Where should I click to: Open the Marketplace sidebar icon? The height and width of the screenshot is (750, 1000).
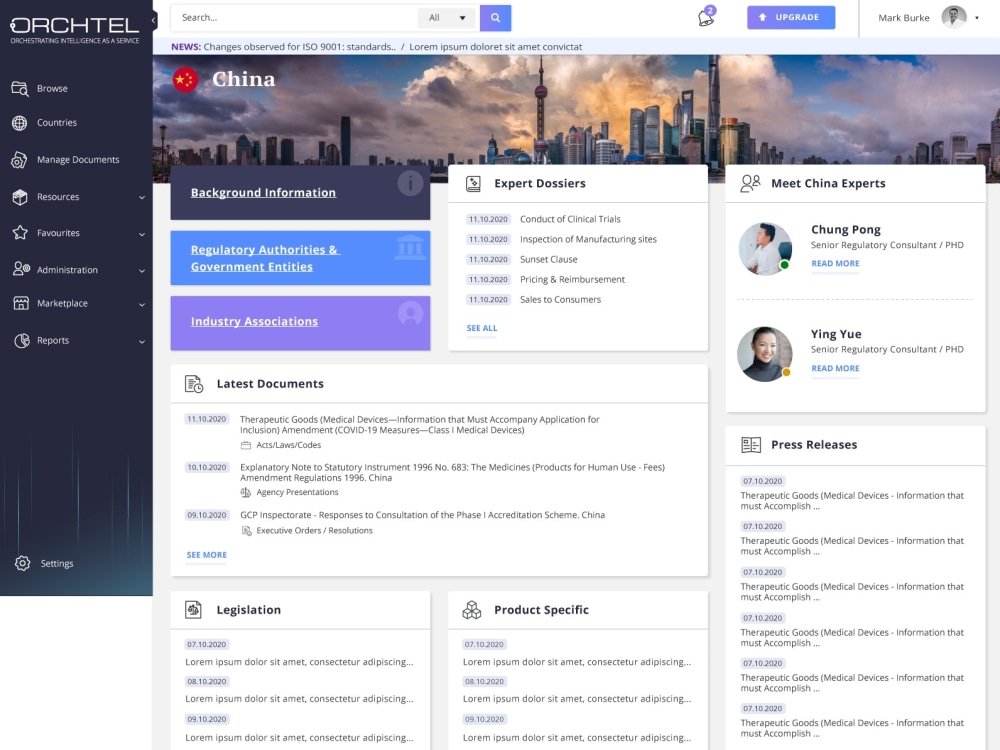20,303
